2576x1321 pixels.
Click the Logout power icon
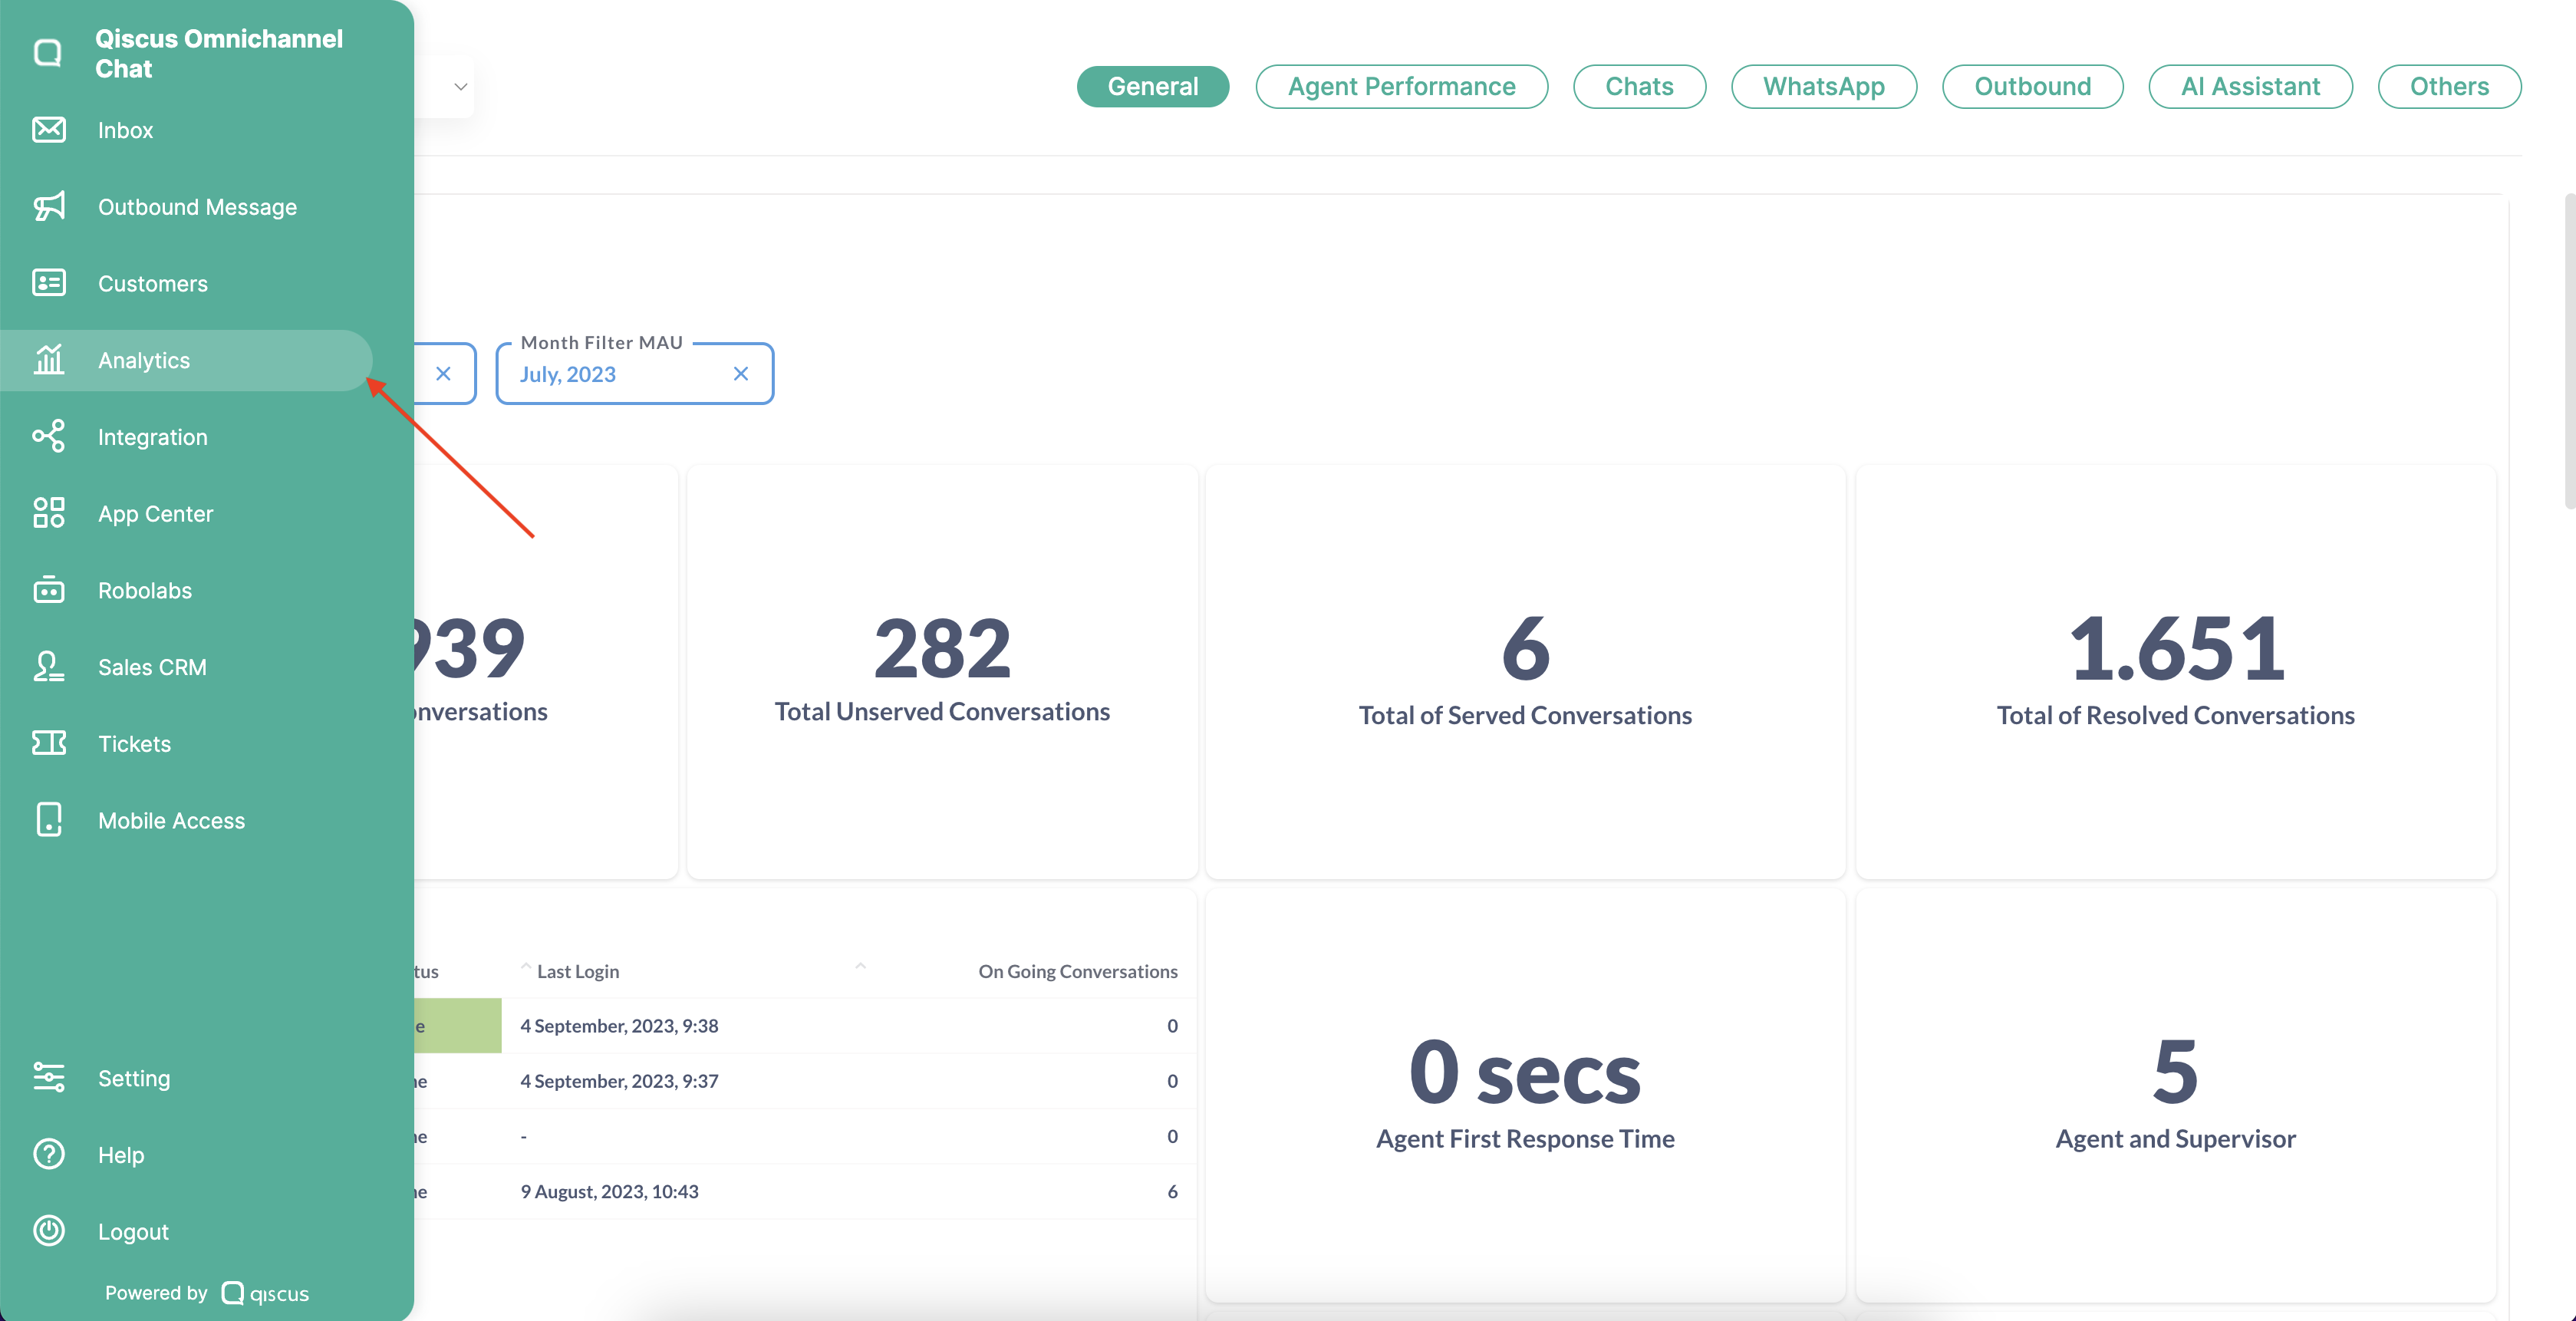click(x=49, y=1231)
